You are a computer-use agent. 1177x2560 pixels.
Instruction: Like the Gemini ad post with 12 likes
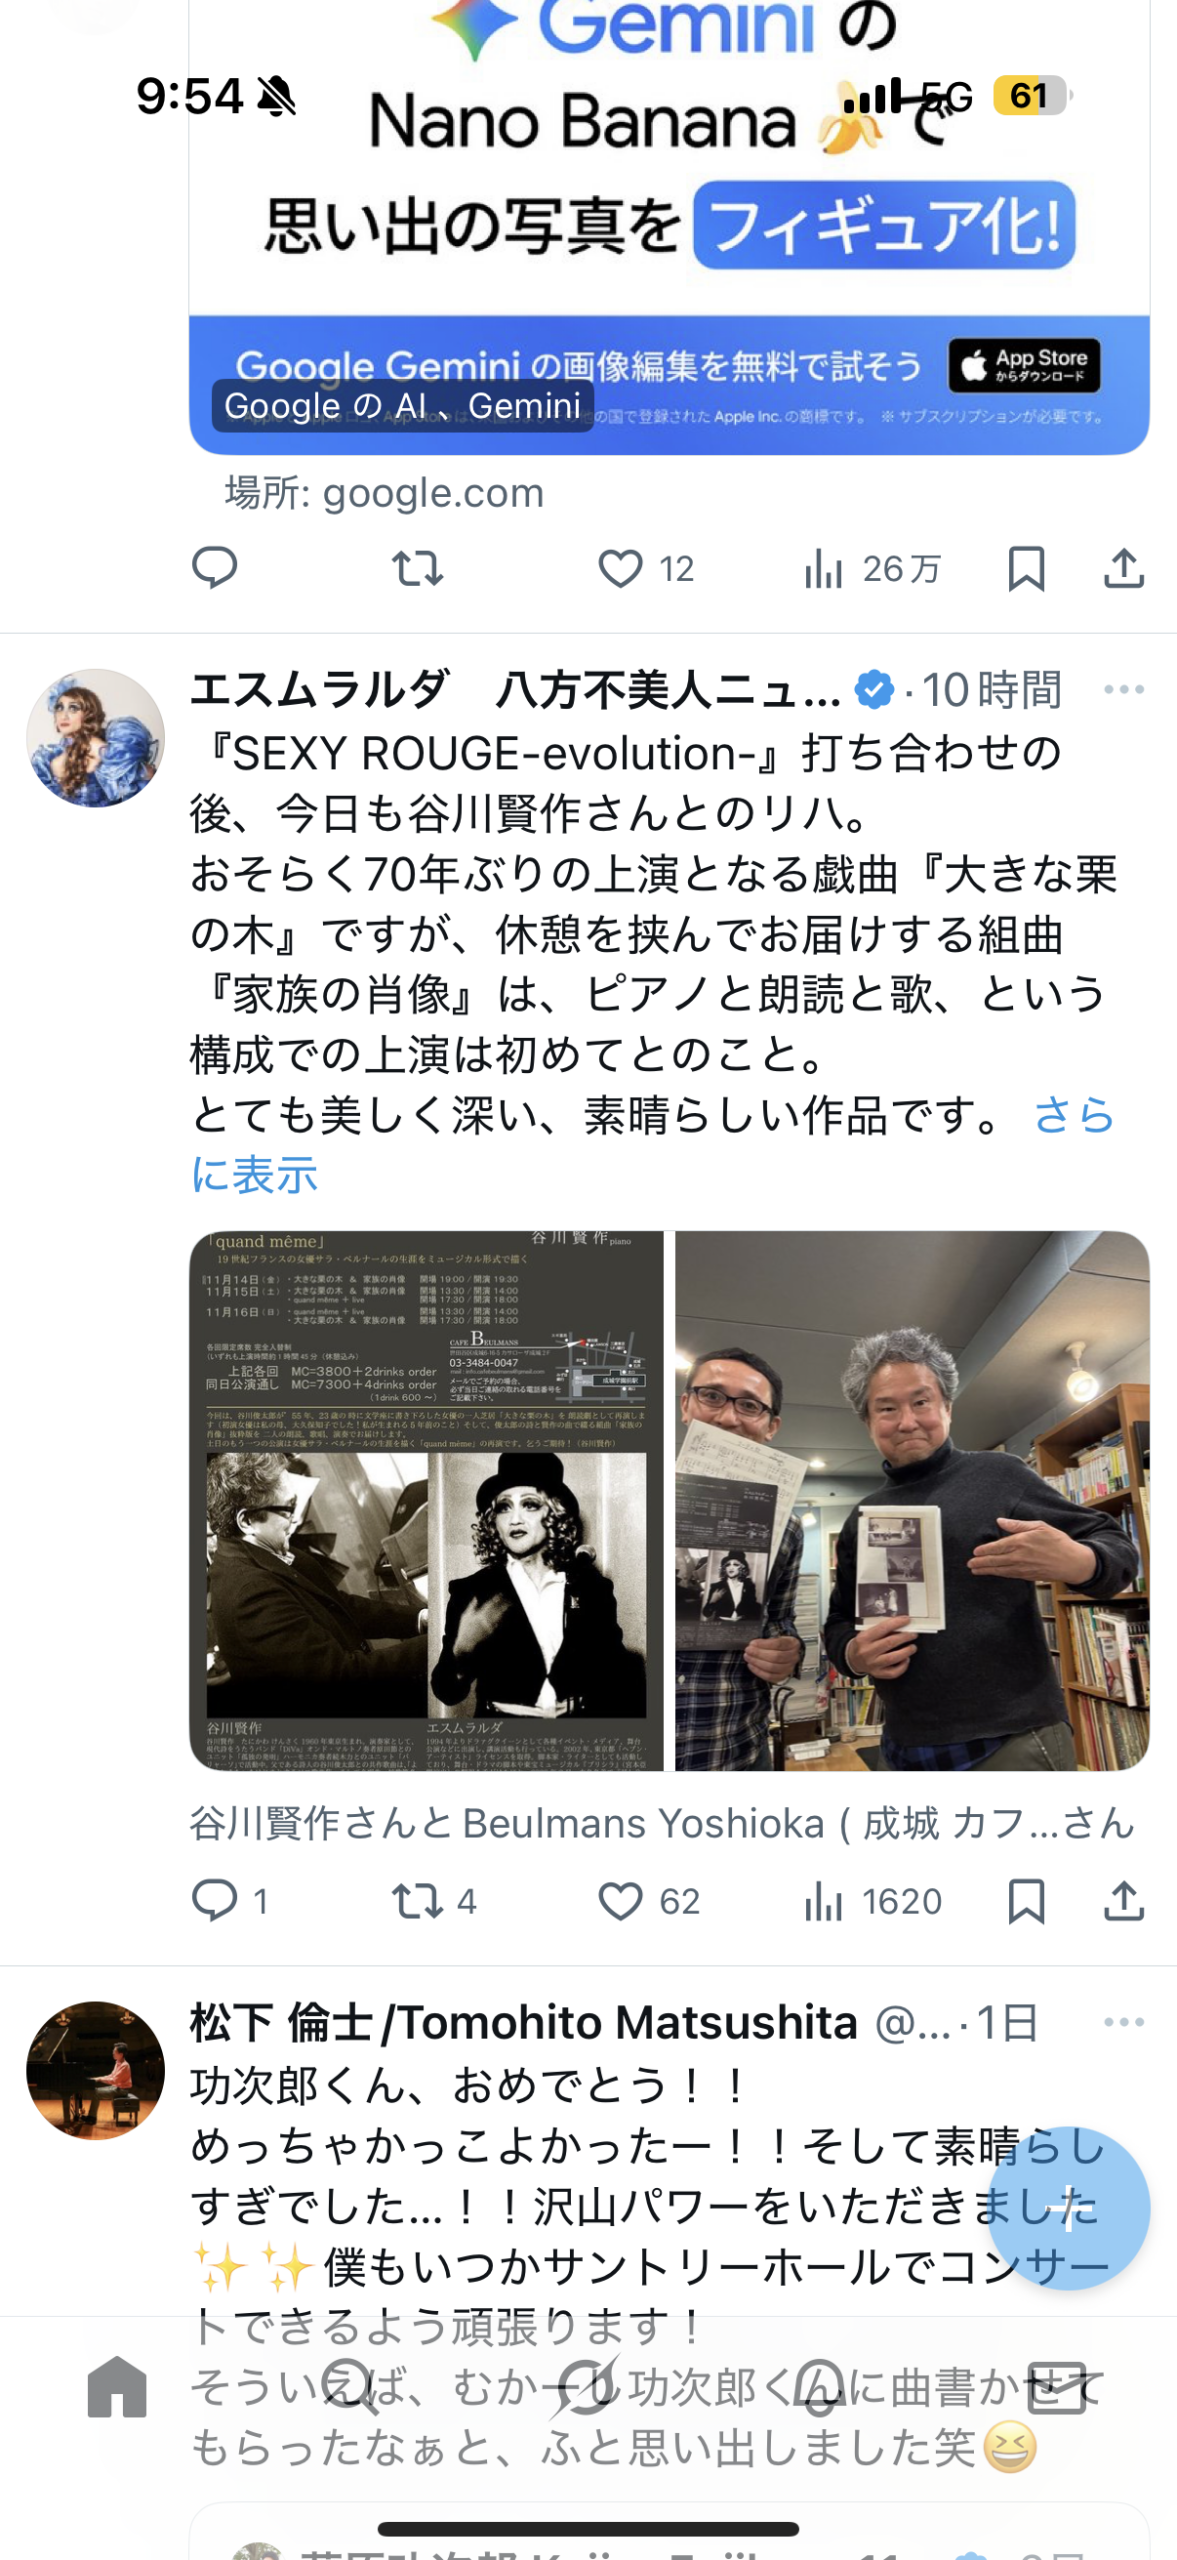click(x=645, y=568)
